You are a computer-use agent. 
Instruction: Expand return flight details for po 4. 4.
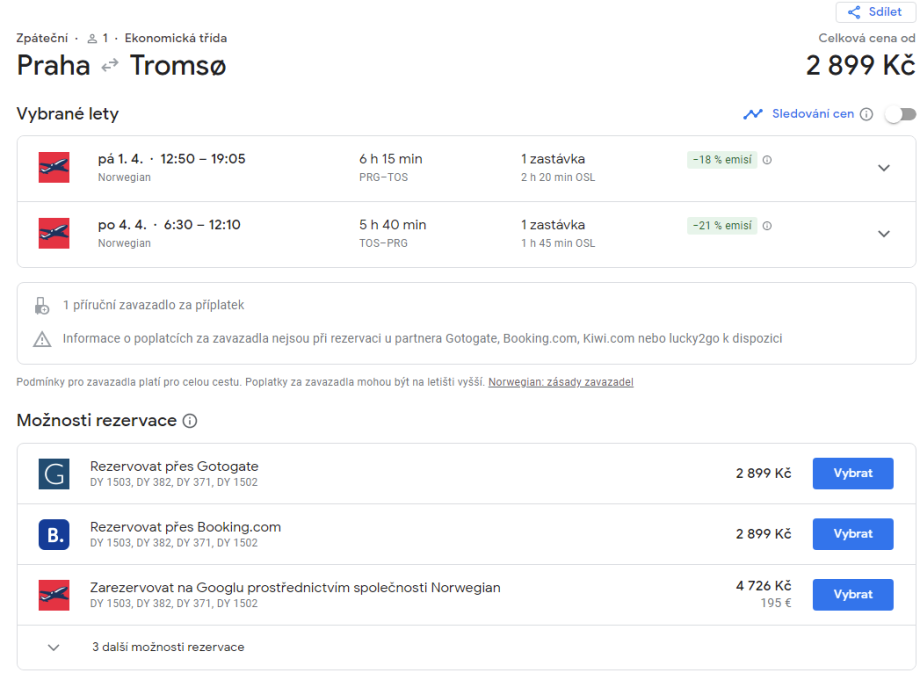point(883,234)
